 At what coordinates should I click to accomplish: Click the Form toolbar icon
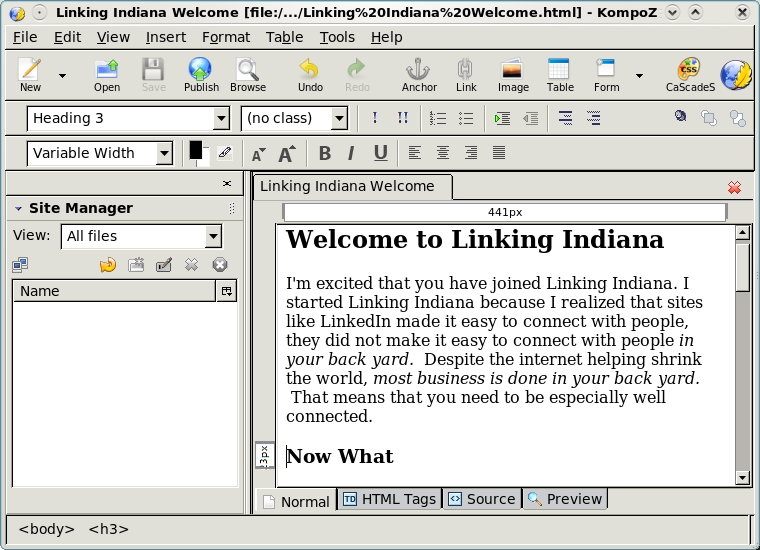click(606, 68)
